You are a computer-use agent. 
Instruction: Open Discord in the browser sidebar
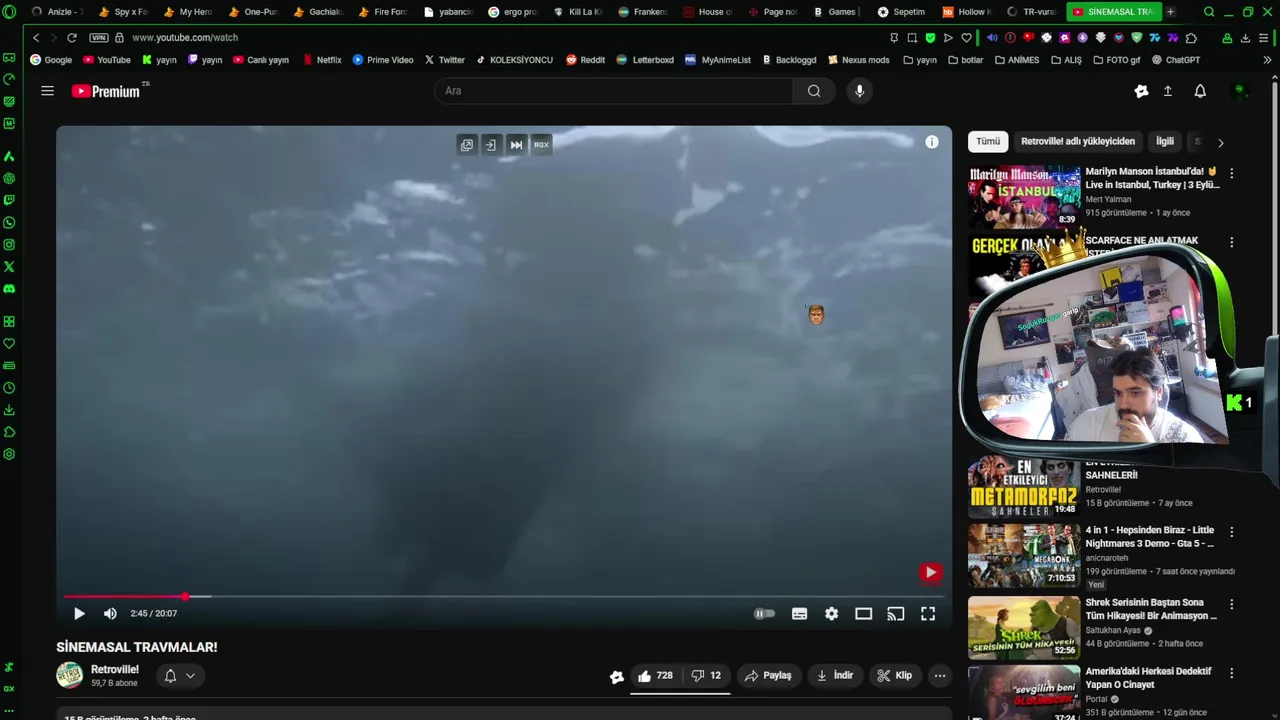pos(9,289)
